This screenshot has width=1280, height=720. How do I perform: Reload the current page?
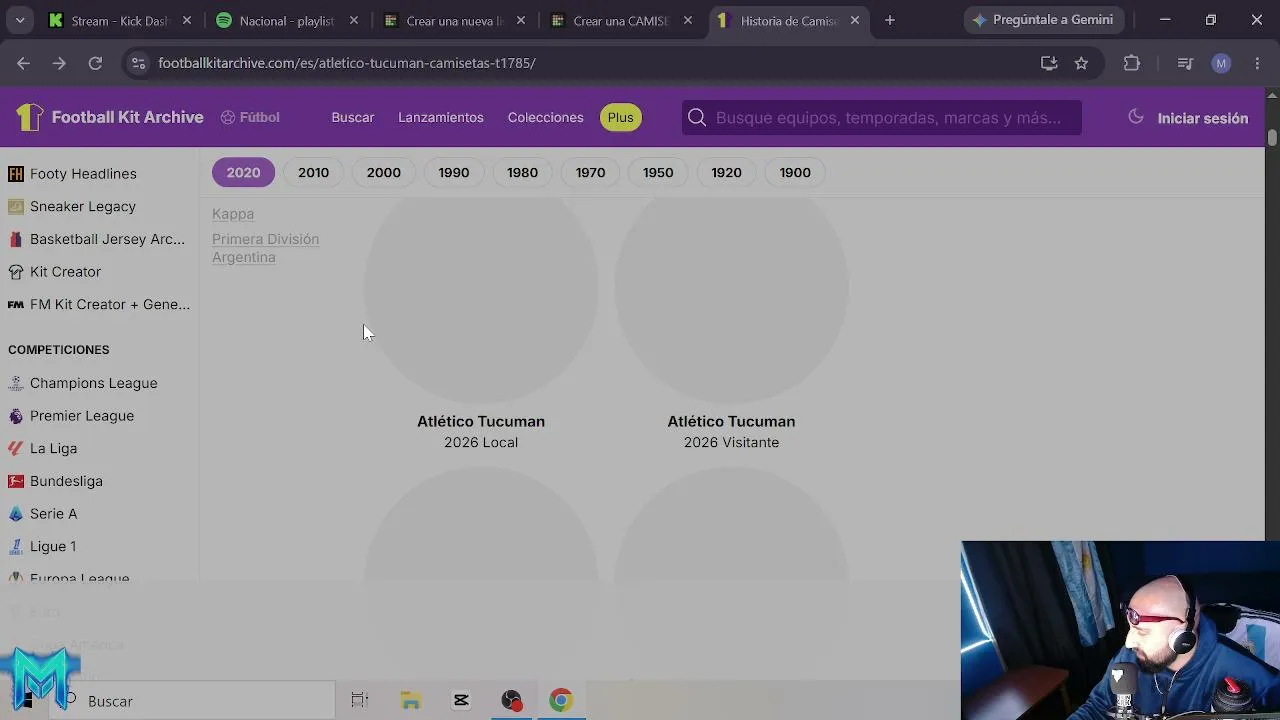[95, 63]
